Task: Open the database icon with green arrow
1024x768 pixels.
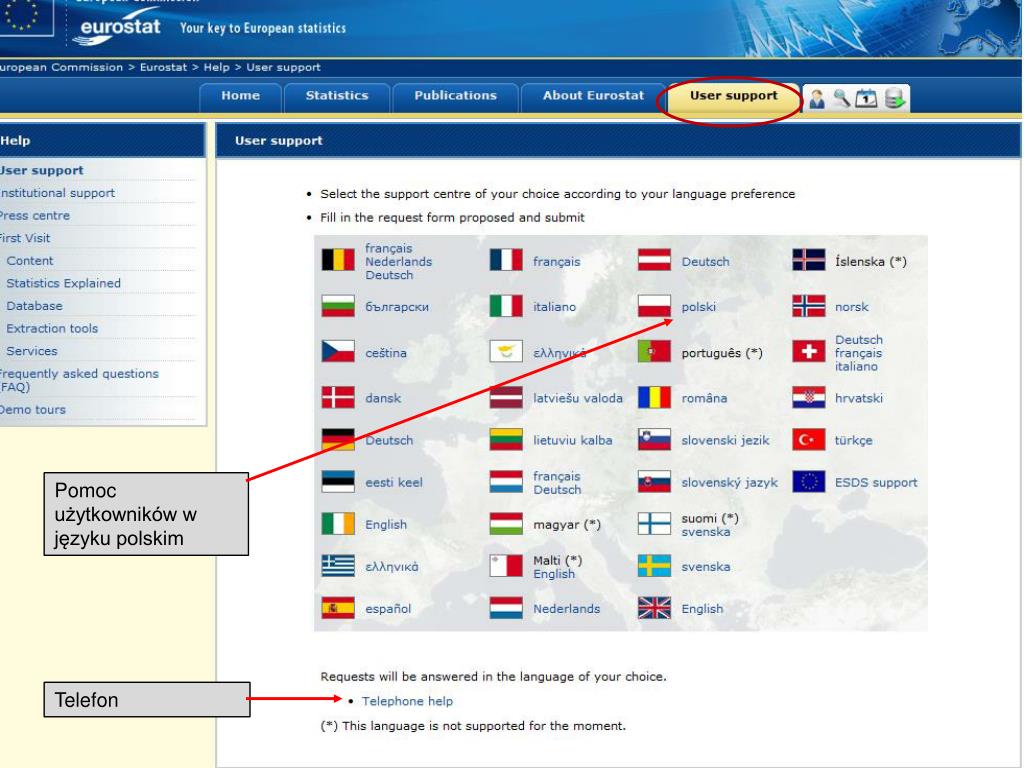Action: [x=895, y=99]
